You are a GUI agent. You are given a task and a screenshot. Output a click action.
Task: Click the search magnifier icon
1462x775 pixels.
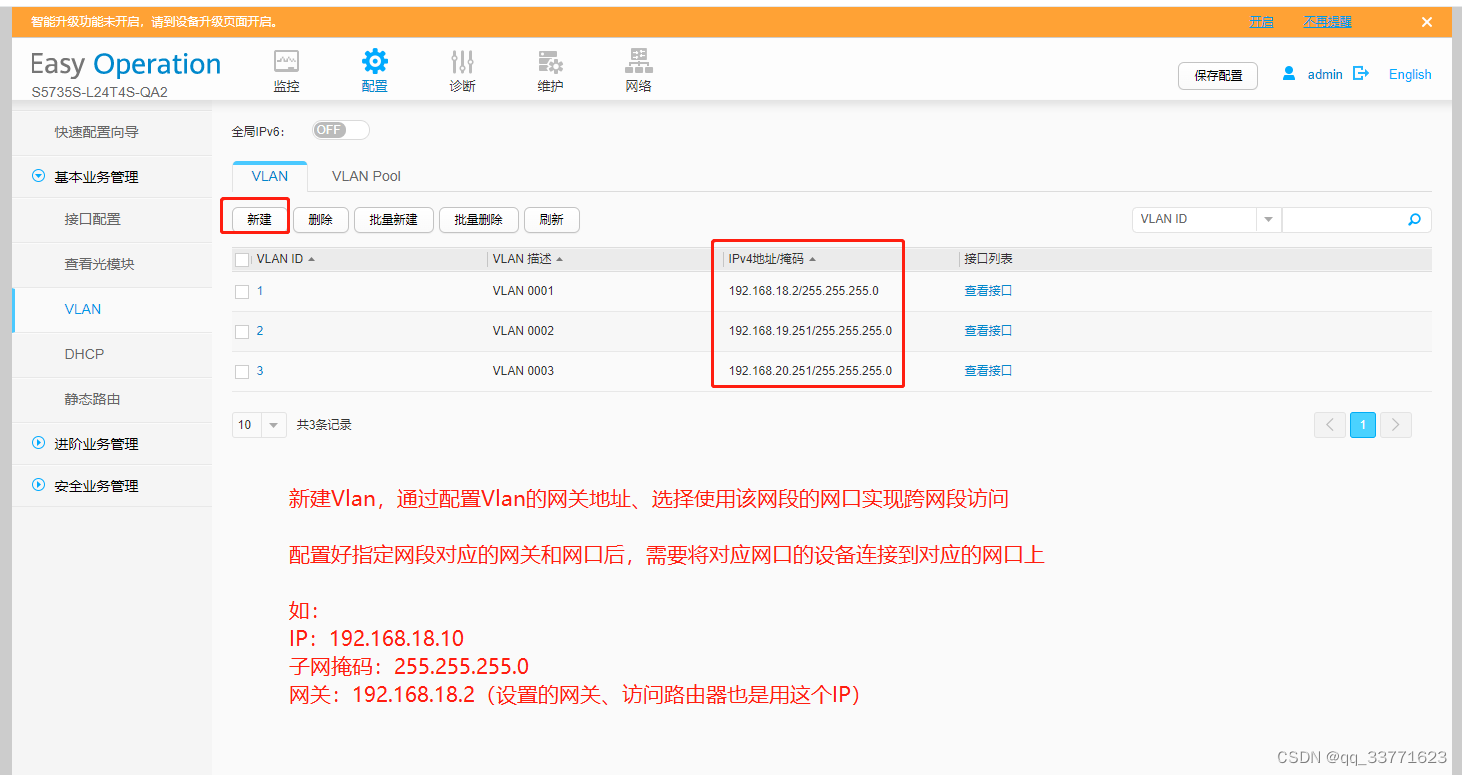[x=1414, y=220]
